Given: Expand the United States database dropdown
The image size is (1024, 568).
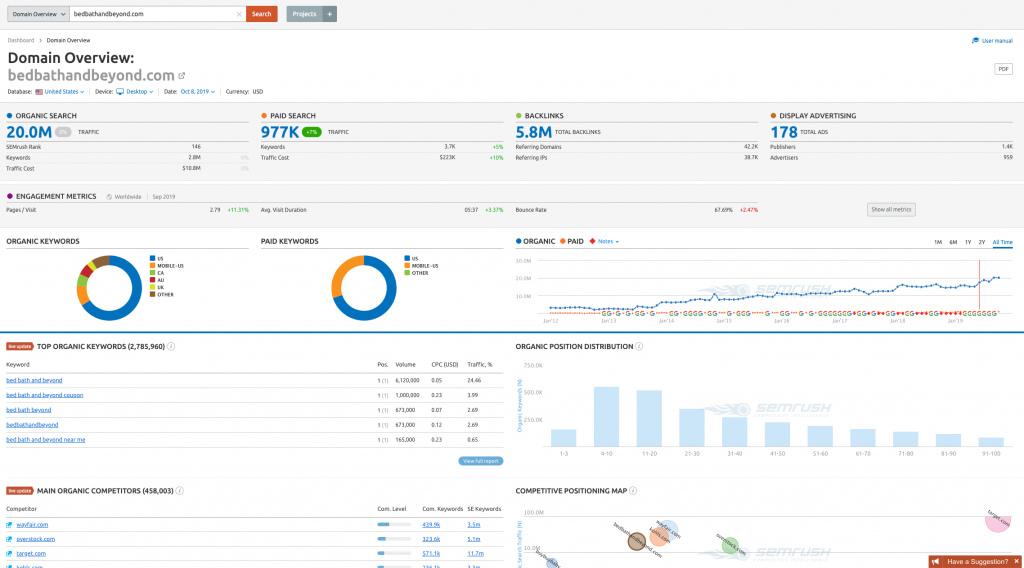Looking at the screenshot, I should [x=63, y=91].
